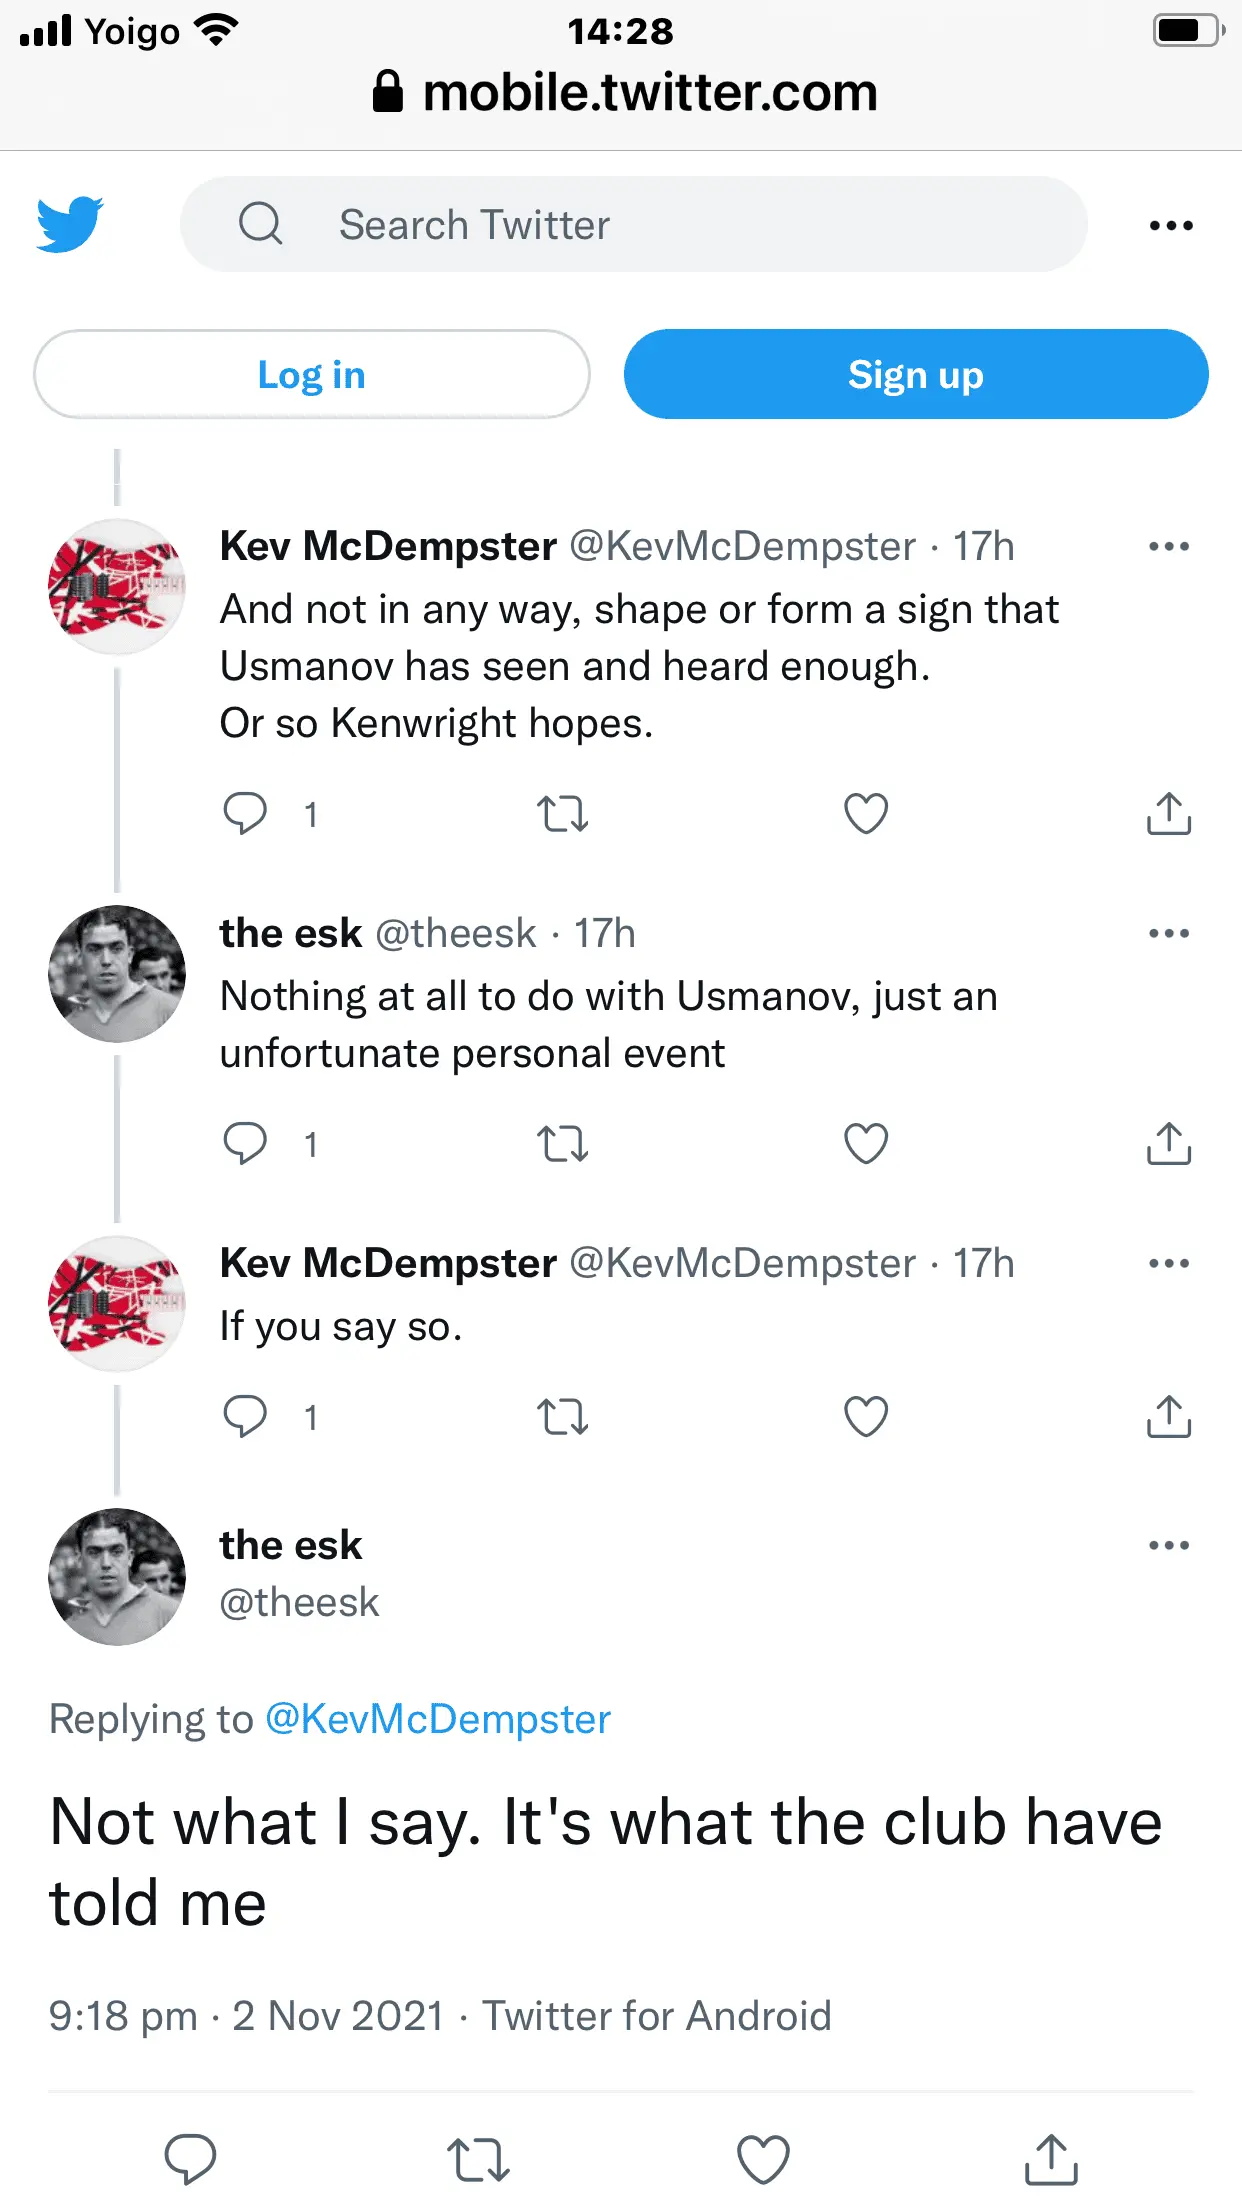
Task: Like the 'If you say so.' tweet
Action: coord(865,1416)
